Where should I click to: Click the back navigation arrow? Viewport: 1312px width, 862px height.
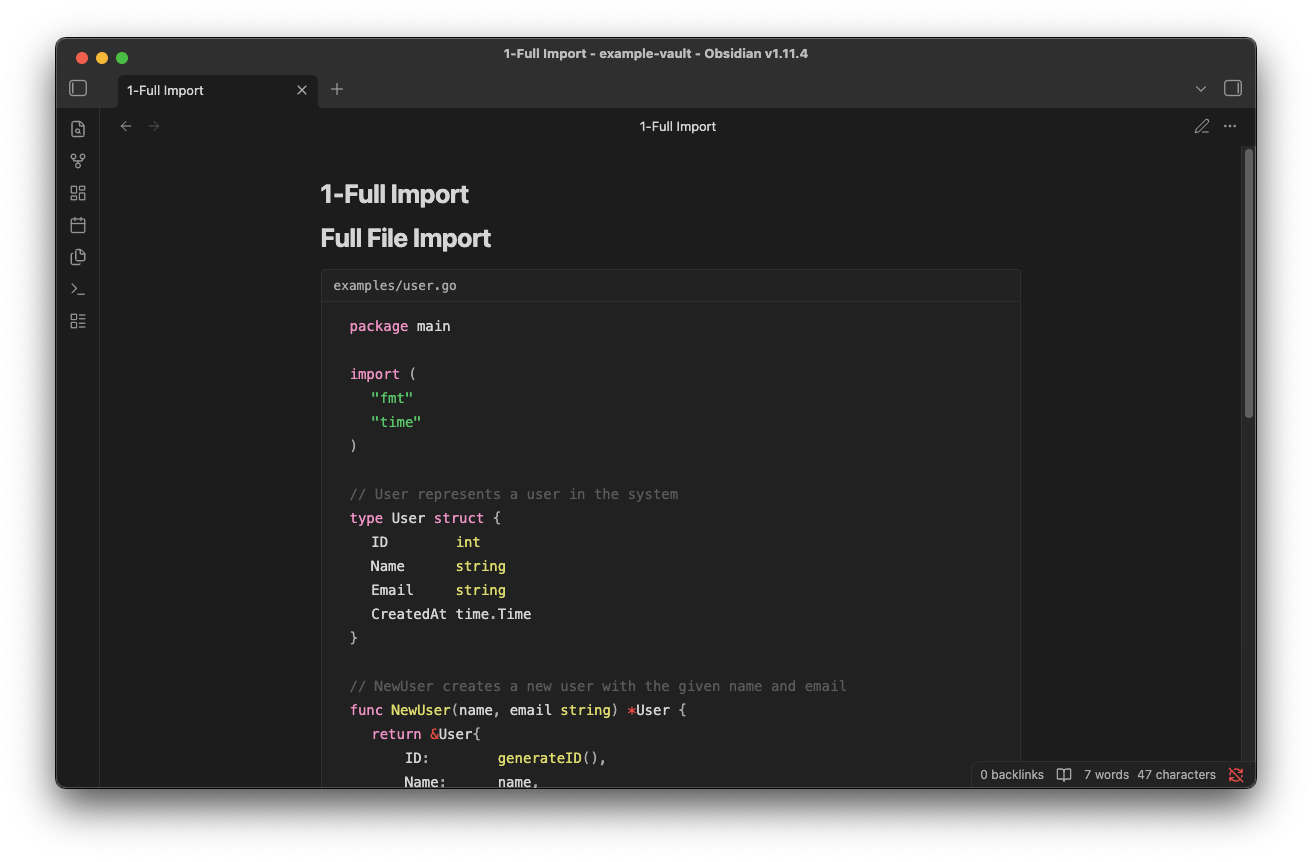[x=125, y=126]
